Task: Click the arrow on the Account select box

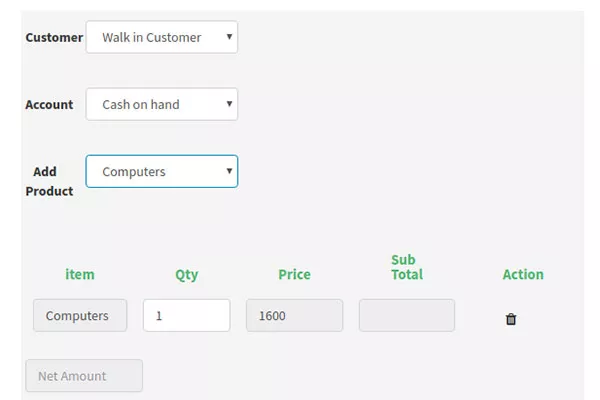Action: coord(229,104)
